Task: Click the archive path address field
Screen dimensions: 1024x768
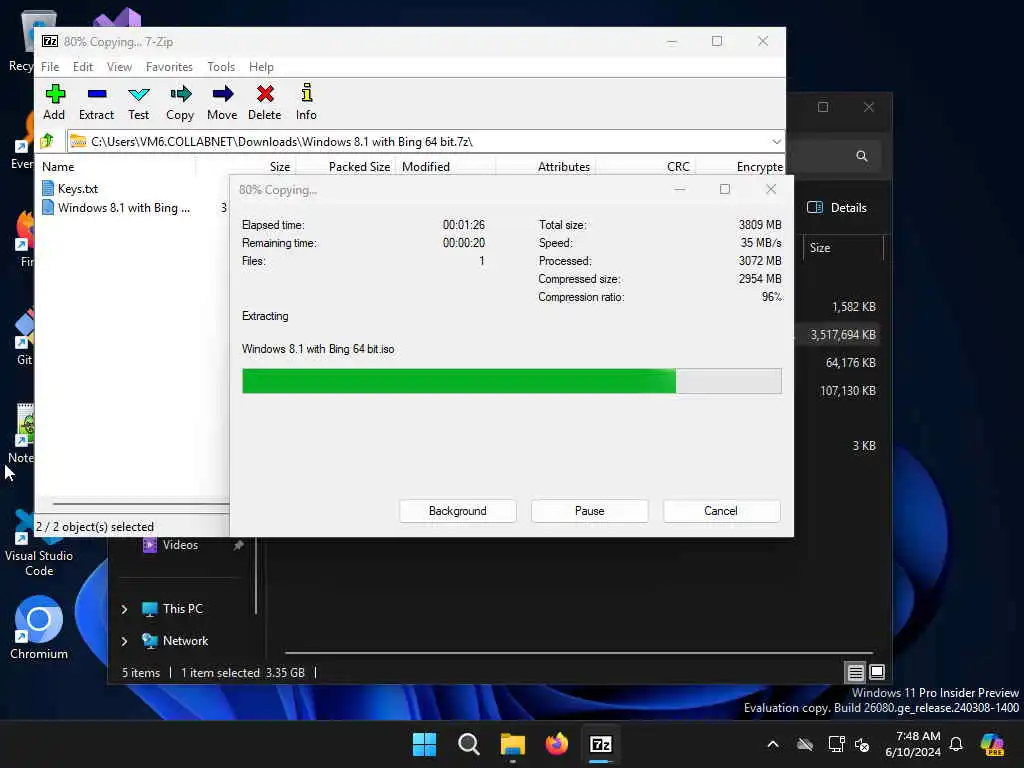Action: tap(418, 142)
